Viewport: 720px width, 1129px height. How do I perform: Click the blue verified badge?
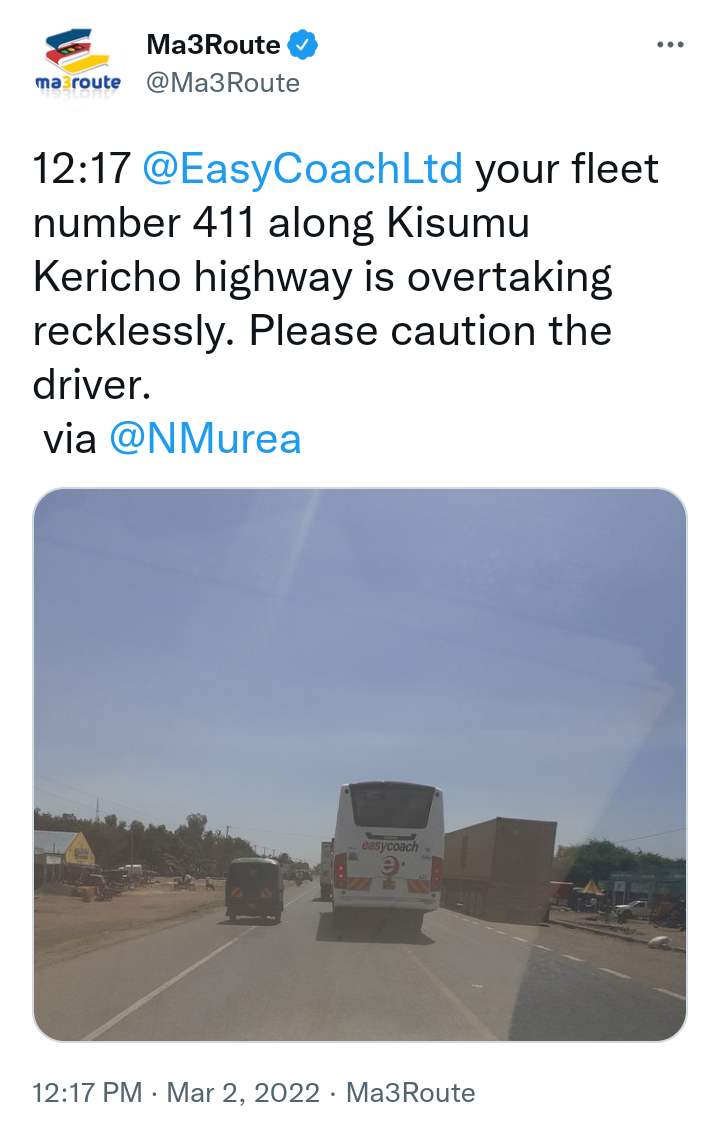[x=302, y=45]
